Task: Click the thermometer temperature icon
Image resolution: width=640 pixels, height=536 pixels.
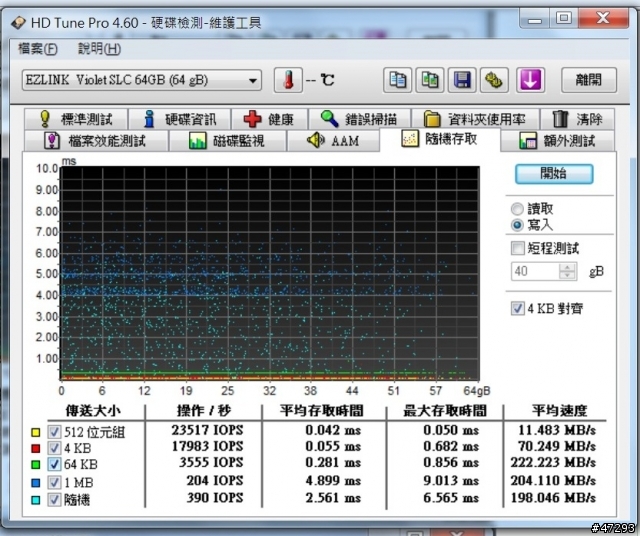Action: (x=288, y=80)
